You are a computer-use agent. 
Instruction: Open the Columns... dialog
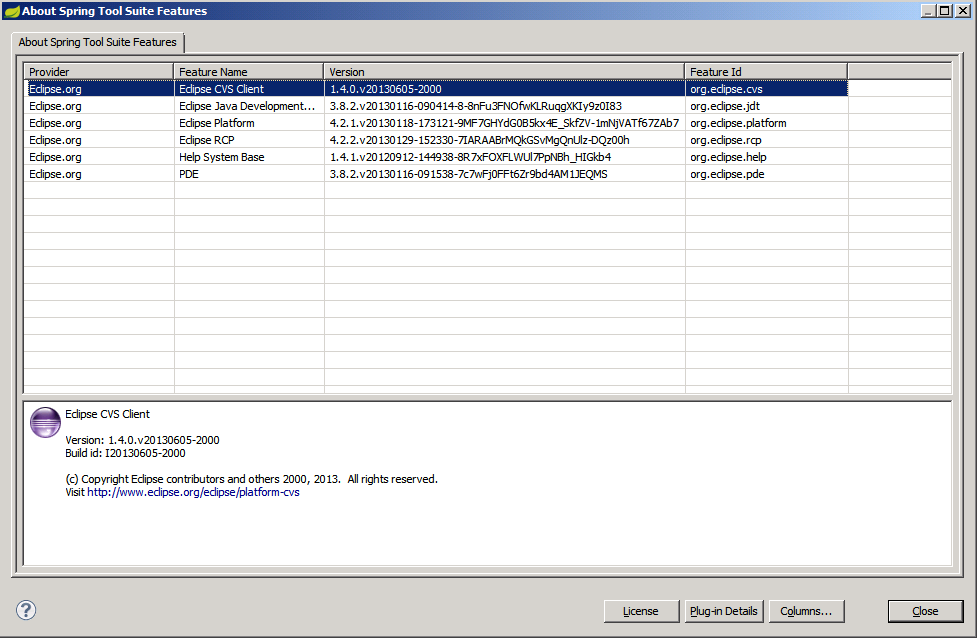click(x=806, y=611)
